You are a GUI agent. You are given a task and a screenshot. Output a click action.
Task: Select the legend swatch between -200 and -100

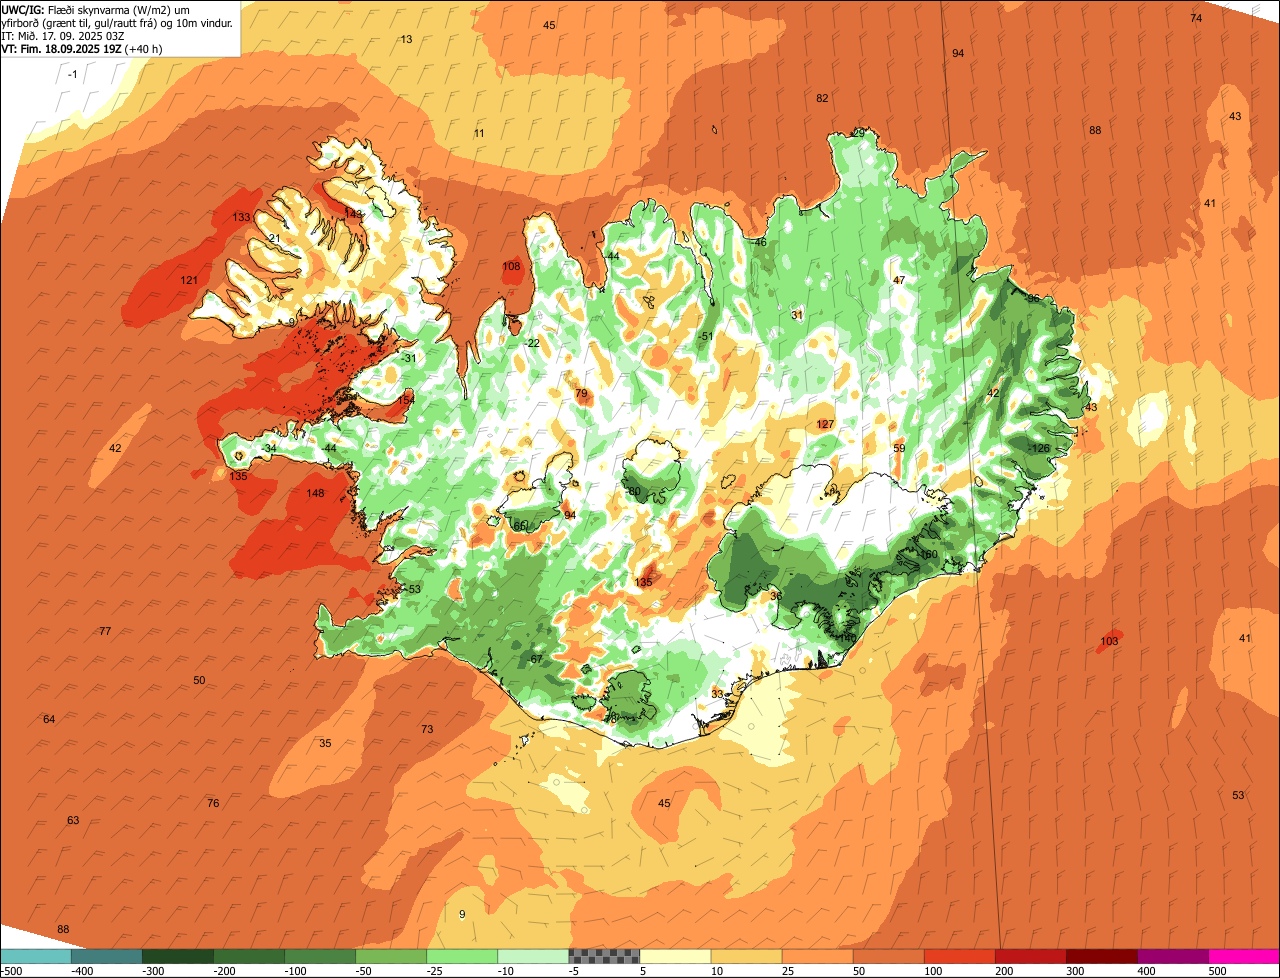point(249,956)
